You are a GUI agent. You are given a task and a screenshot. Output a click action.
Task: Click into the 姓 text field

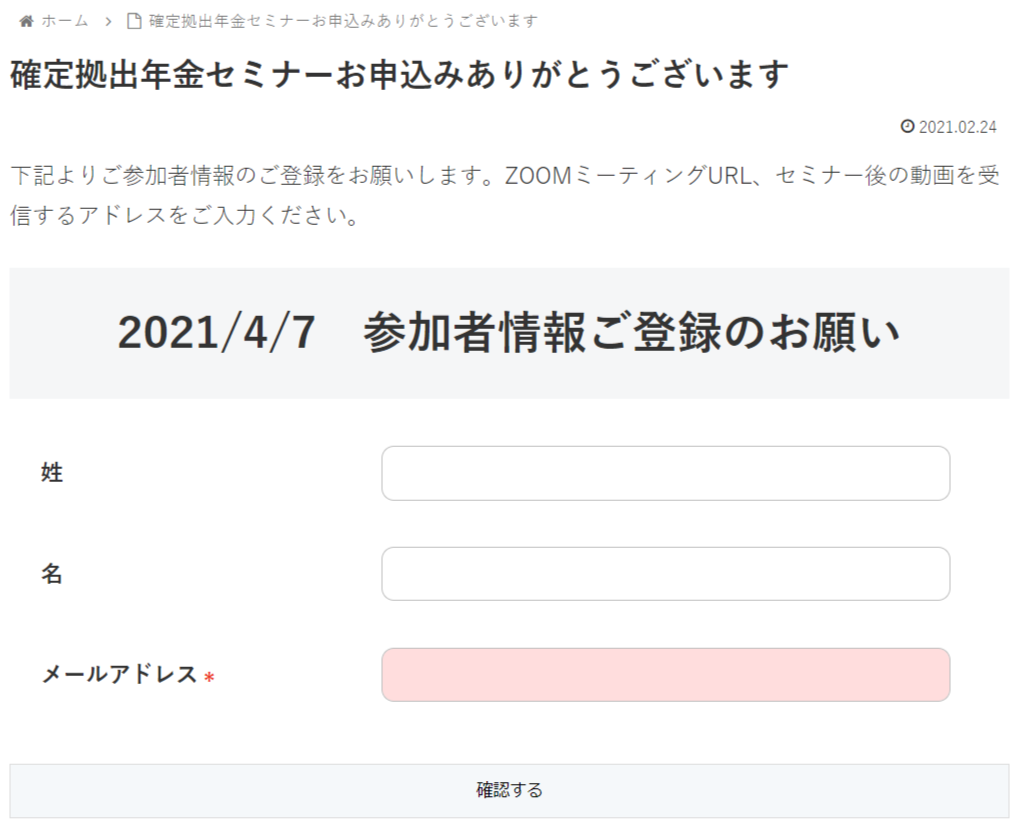pyautogui.click(x=665, y=473)
